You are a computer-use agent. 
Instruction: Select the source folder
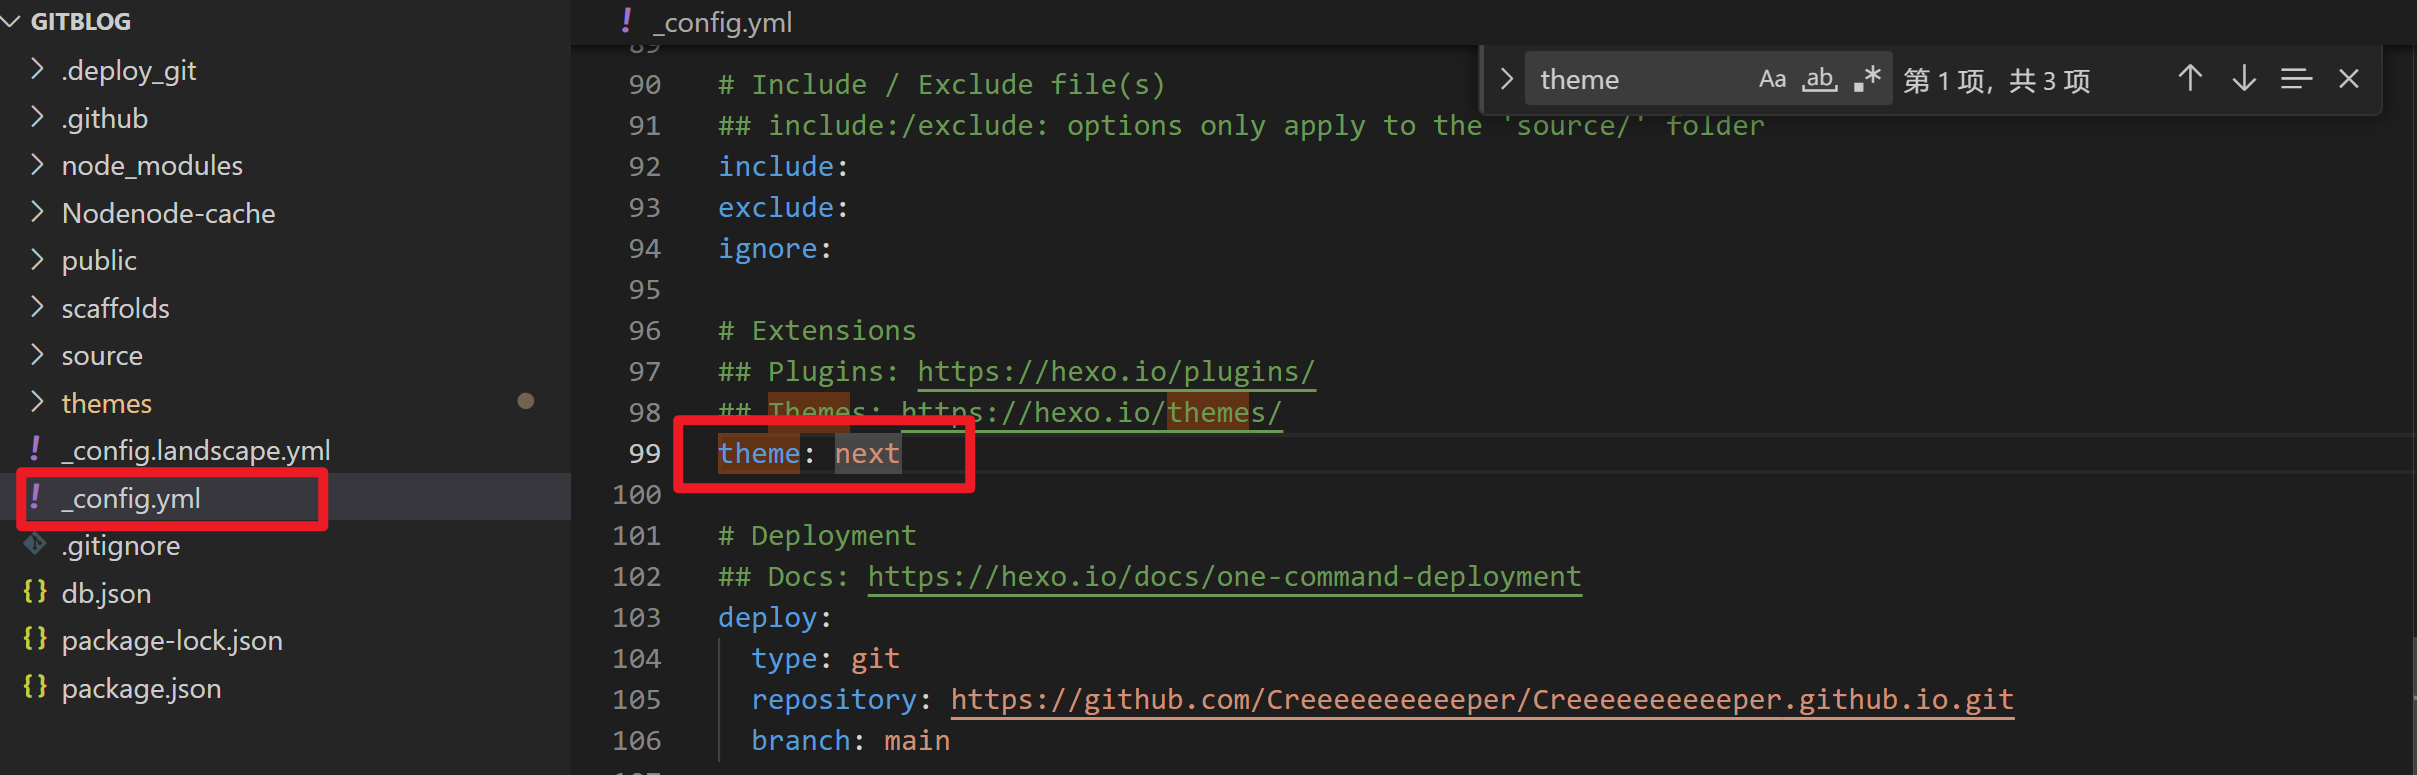[x=102, y=356]
